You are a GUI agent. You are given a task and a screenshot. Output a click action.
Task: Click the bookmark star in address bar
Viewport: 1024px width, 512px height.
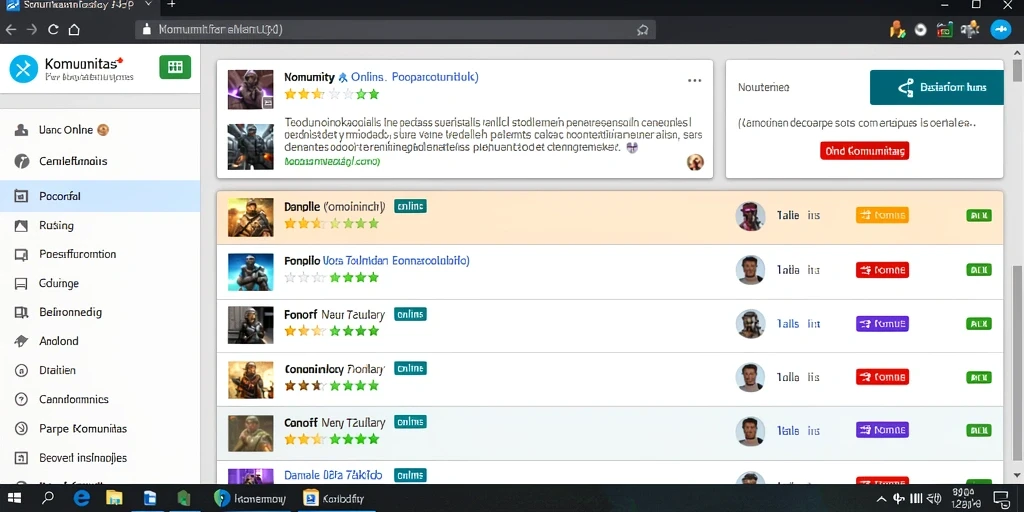(642, 30)
